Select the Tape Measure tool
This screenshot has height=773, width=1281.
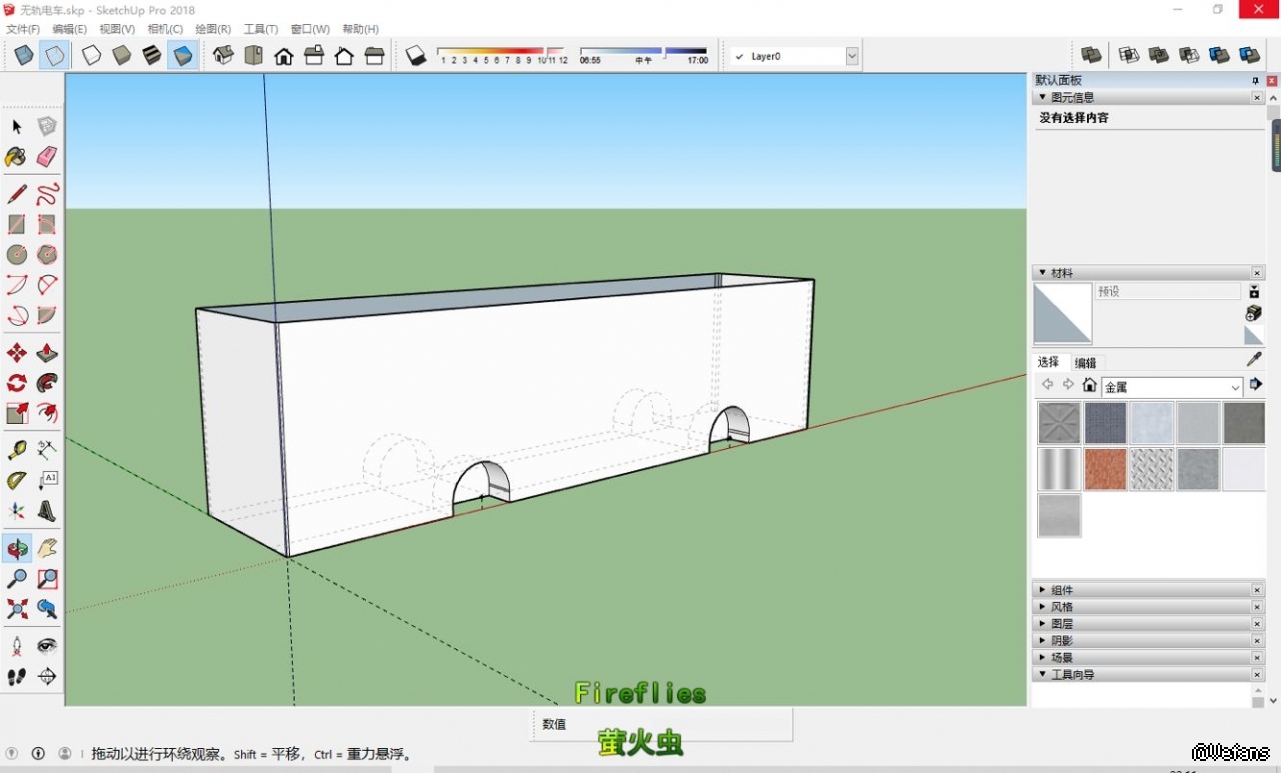pyautogui.click(x=17, y=450)
